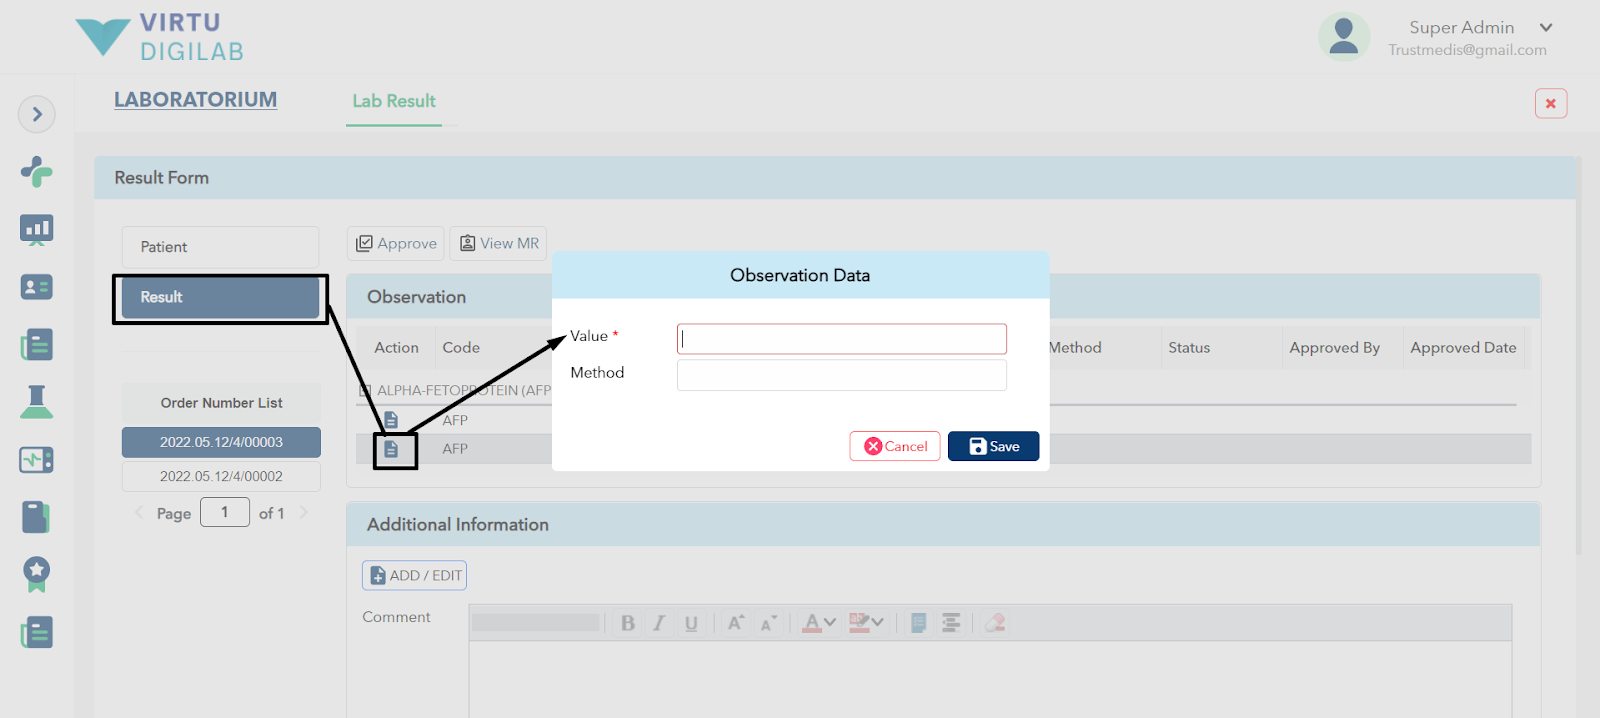This screenshot has height=718, width=1600.
Task: Click the ADD / EDIT button
Action: [x=415, y=575]
